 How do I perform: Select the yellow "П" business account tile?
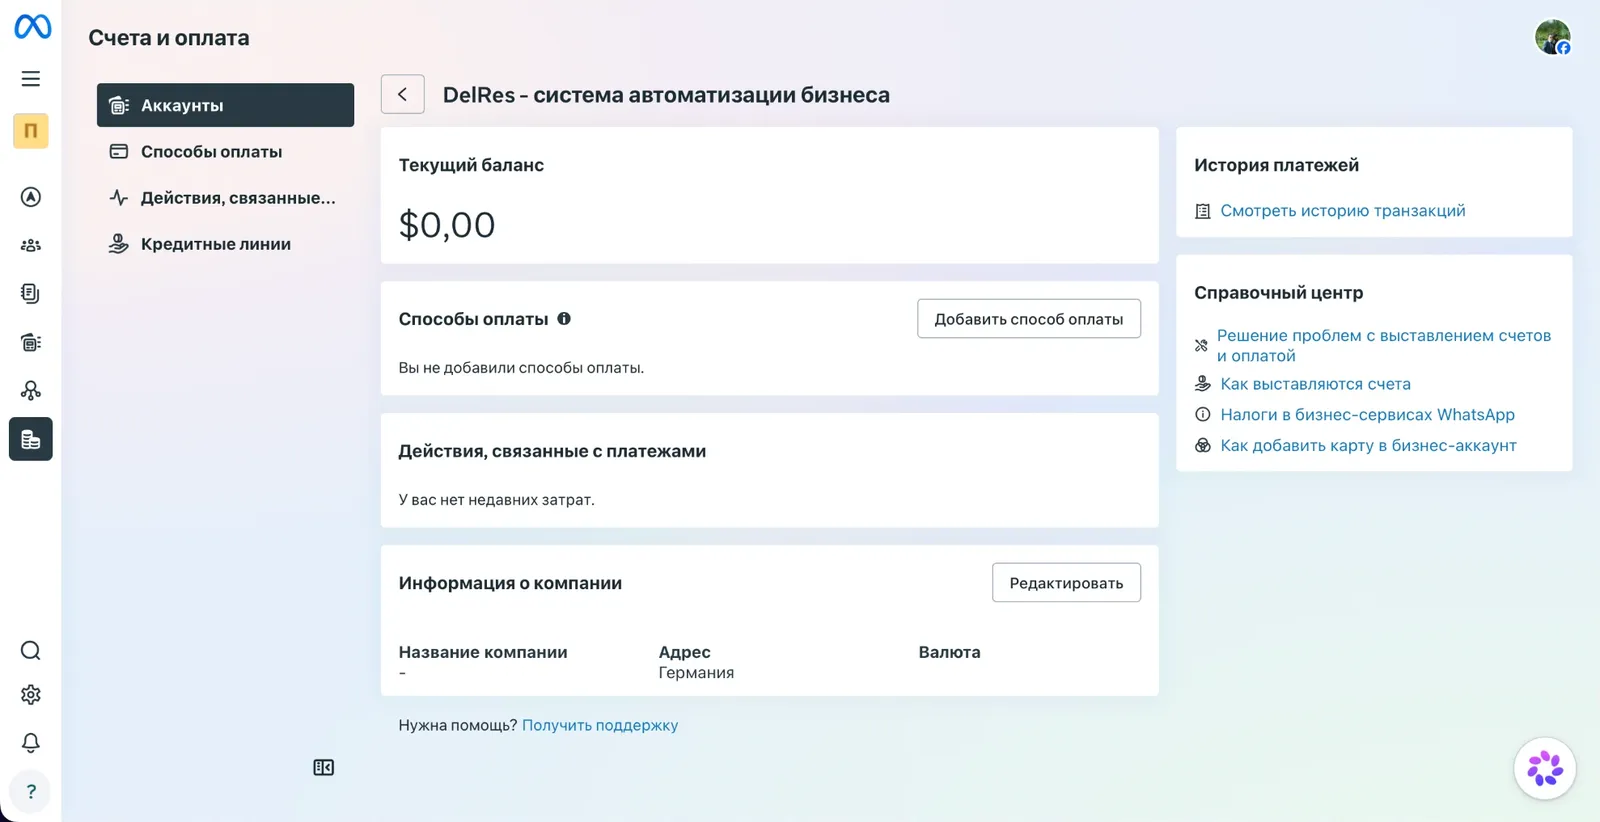[31, 131]
